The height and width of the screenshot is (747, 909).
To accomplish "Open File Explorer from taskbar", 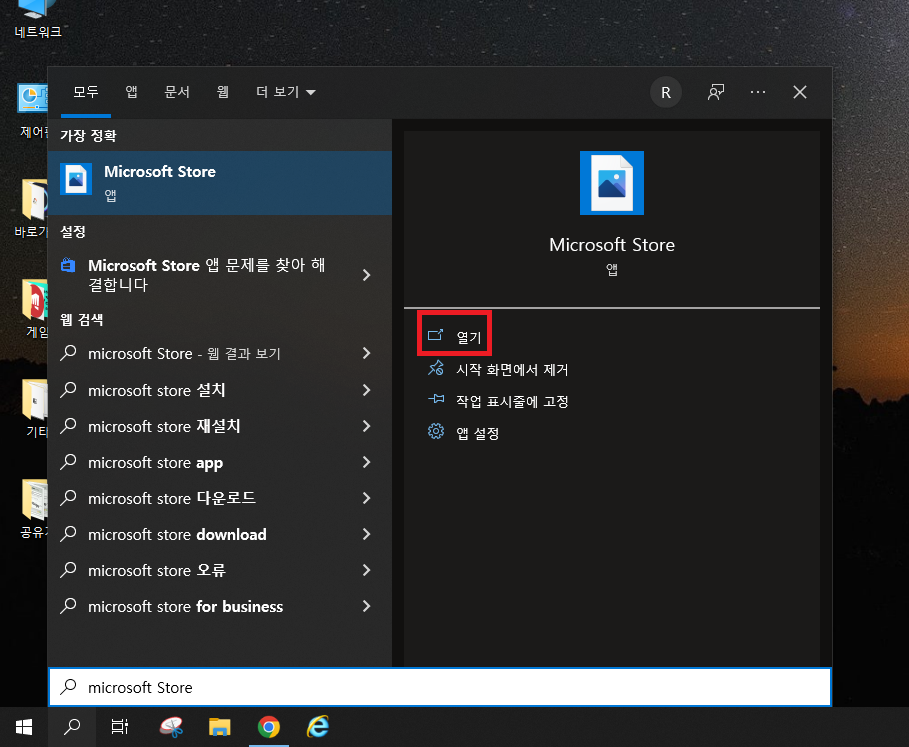I will [220, 727].
